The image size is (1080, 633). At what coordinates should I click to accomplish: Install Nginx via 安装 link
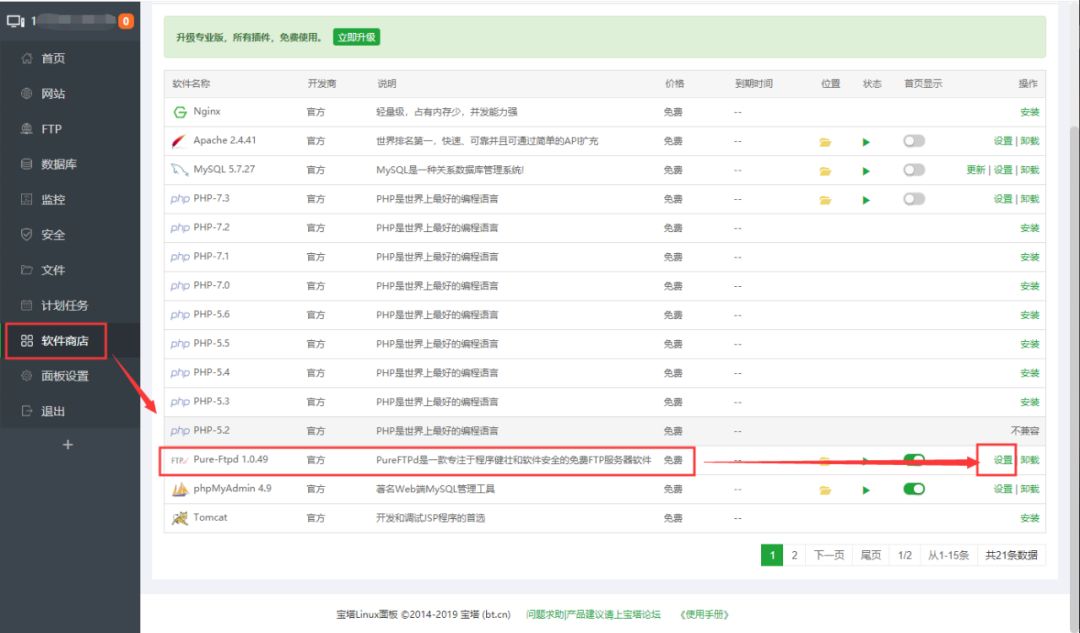coord(1029,112)
